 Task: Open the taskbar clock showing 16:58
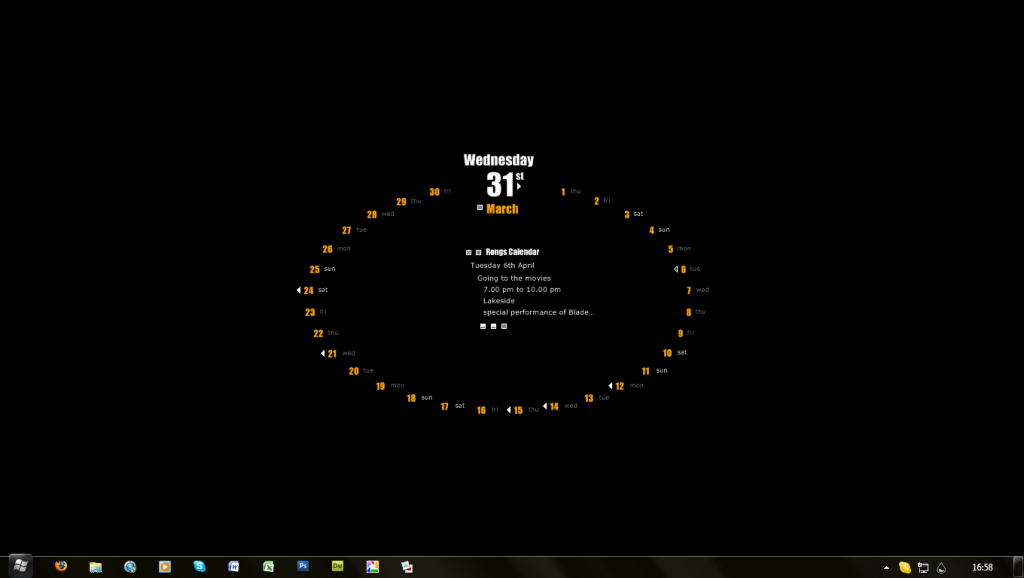pyautogui.click(x=982, y=568)
